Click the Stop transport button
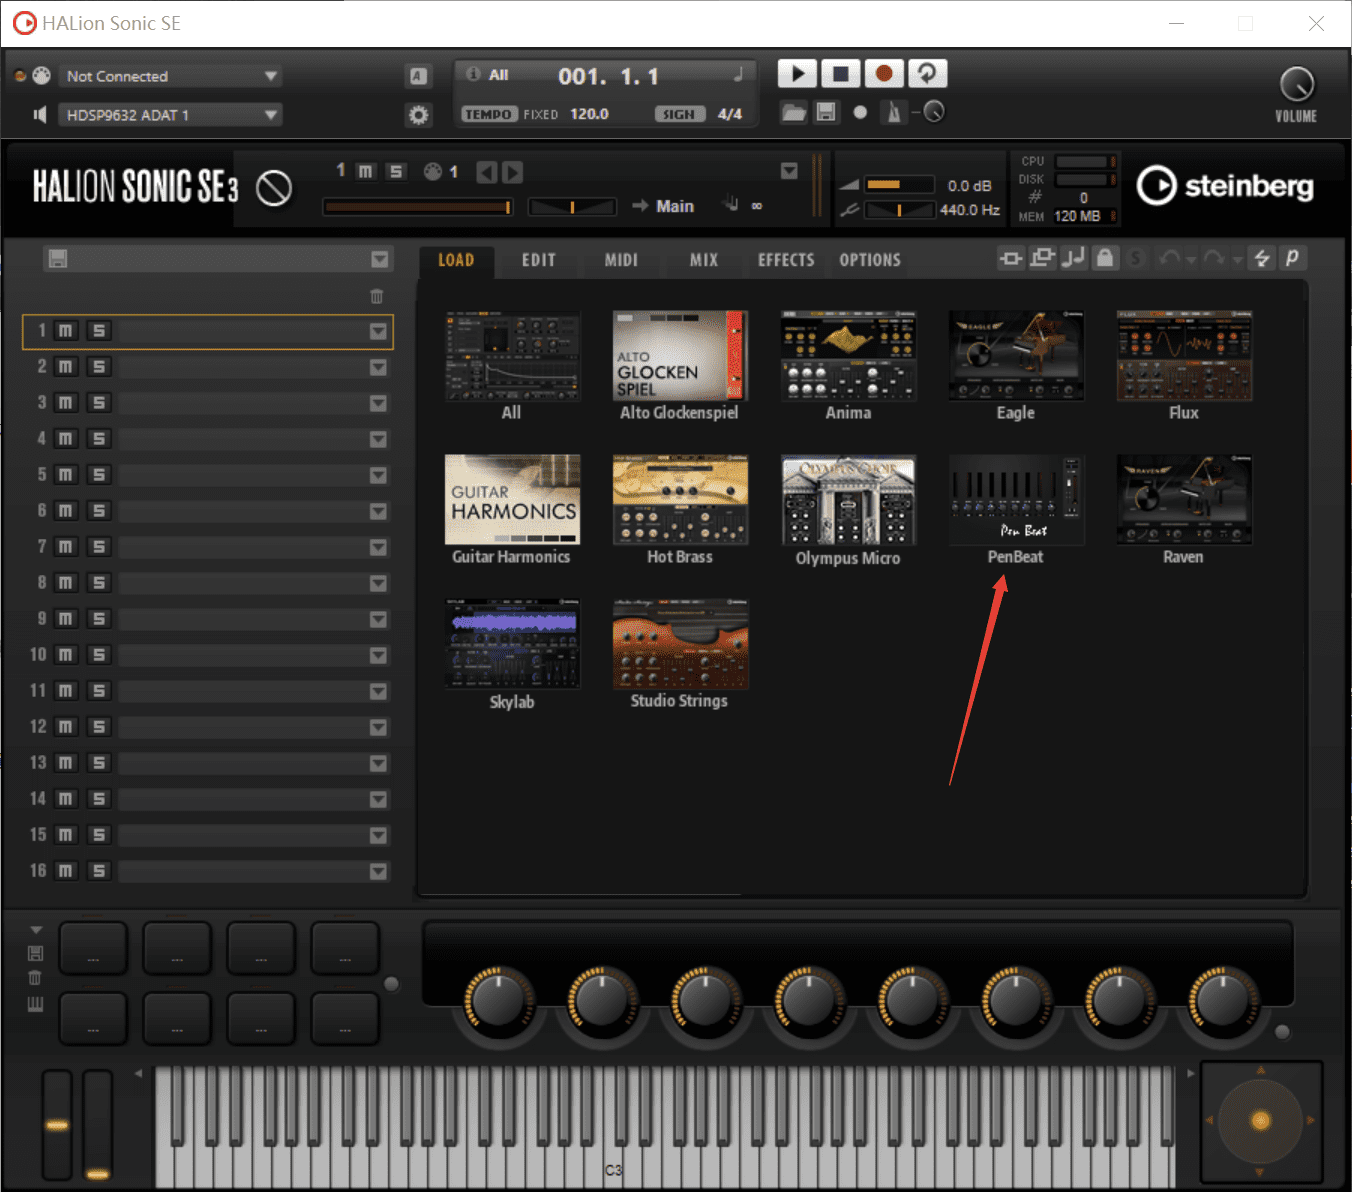Screen dimensions: 1352x1192 pyautogui.click(x=841, y=74)
